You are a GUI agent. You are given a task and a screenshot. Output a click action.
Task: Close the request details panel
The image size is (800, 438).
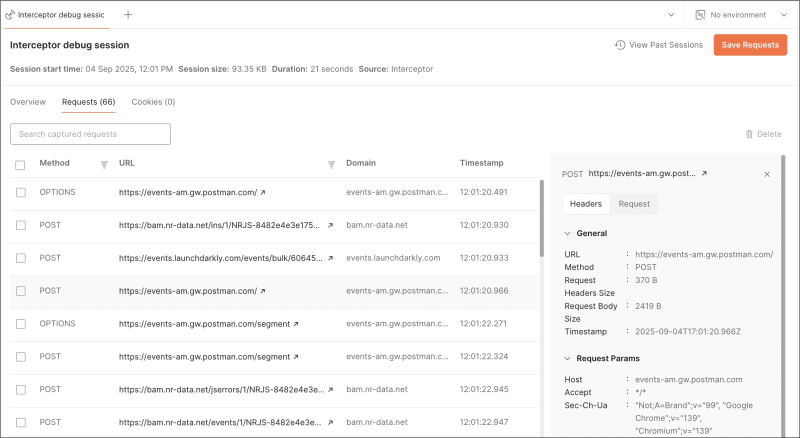767,175
